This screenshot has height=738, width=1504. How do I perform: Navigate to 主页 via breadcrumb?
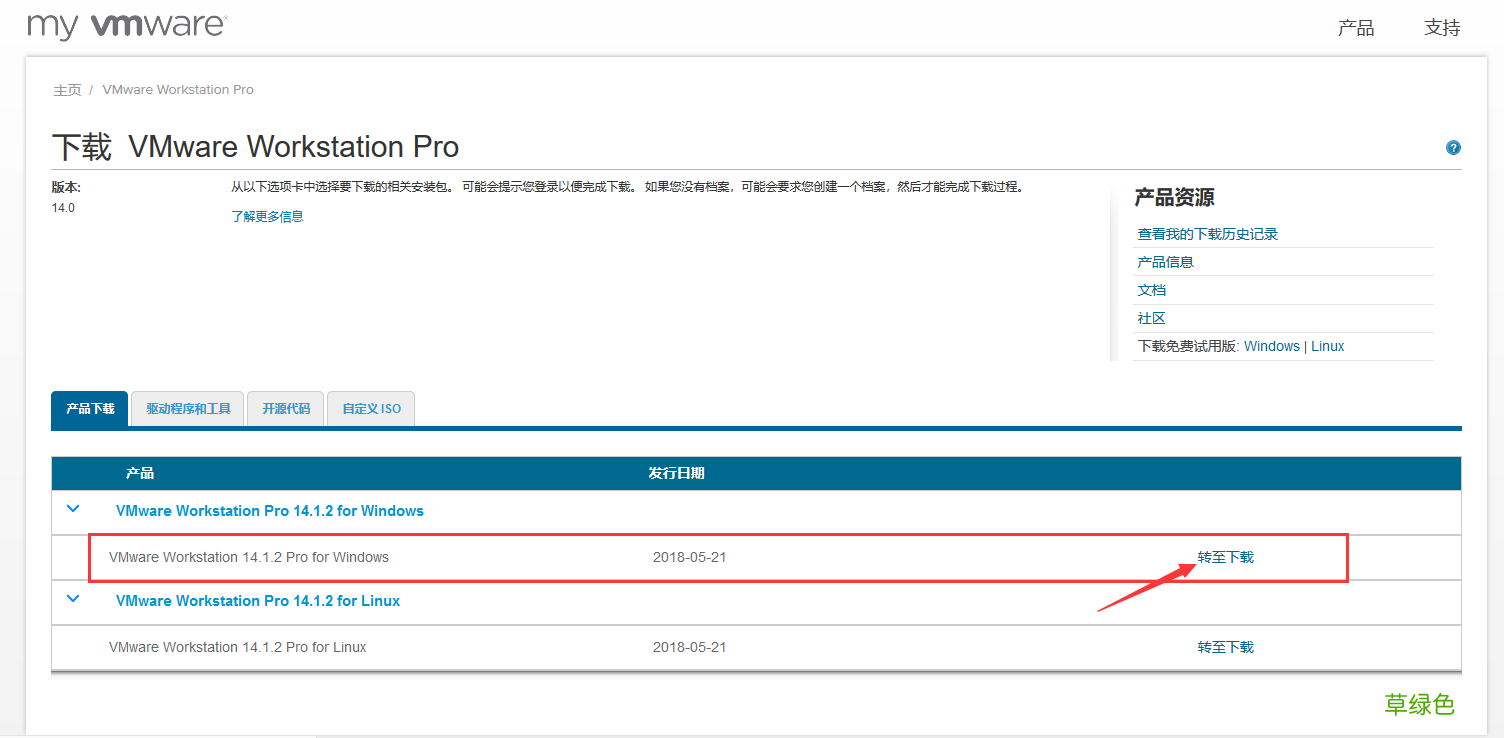pyautogui.click(x=66, y=89)
